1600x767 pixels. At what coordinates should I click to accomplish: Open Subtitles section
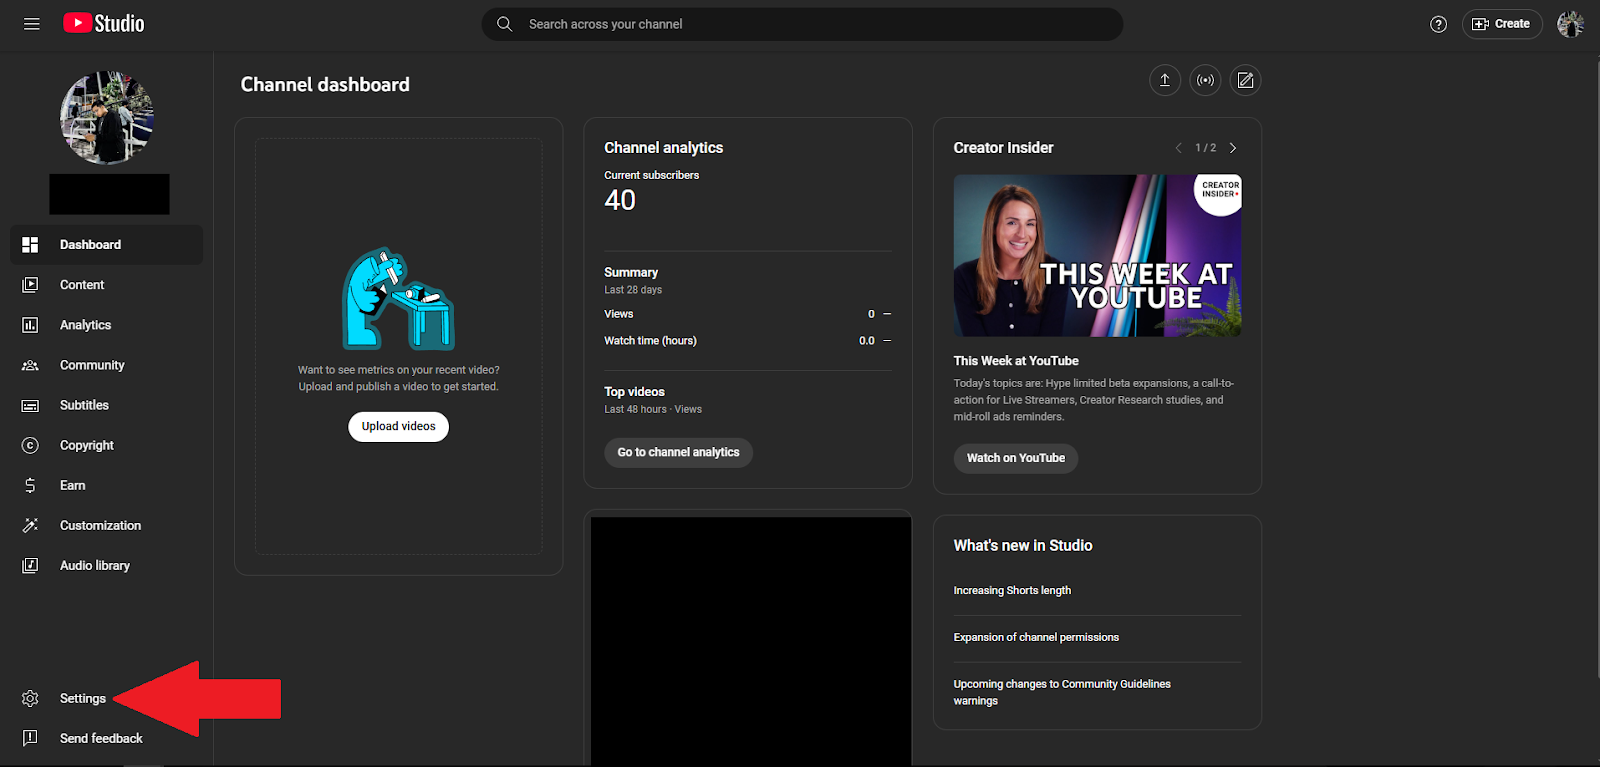[x=106, y=405]
